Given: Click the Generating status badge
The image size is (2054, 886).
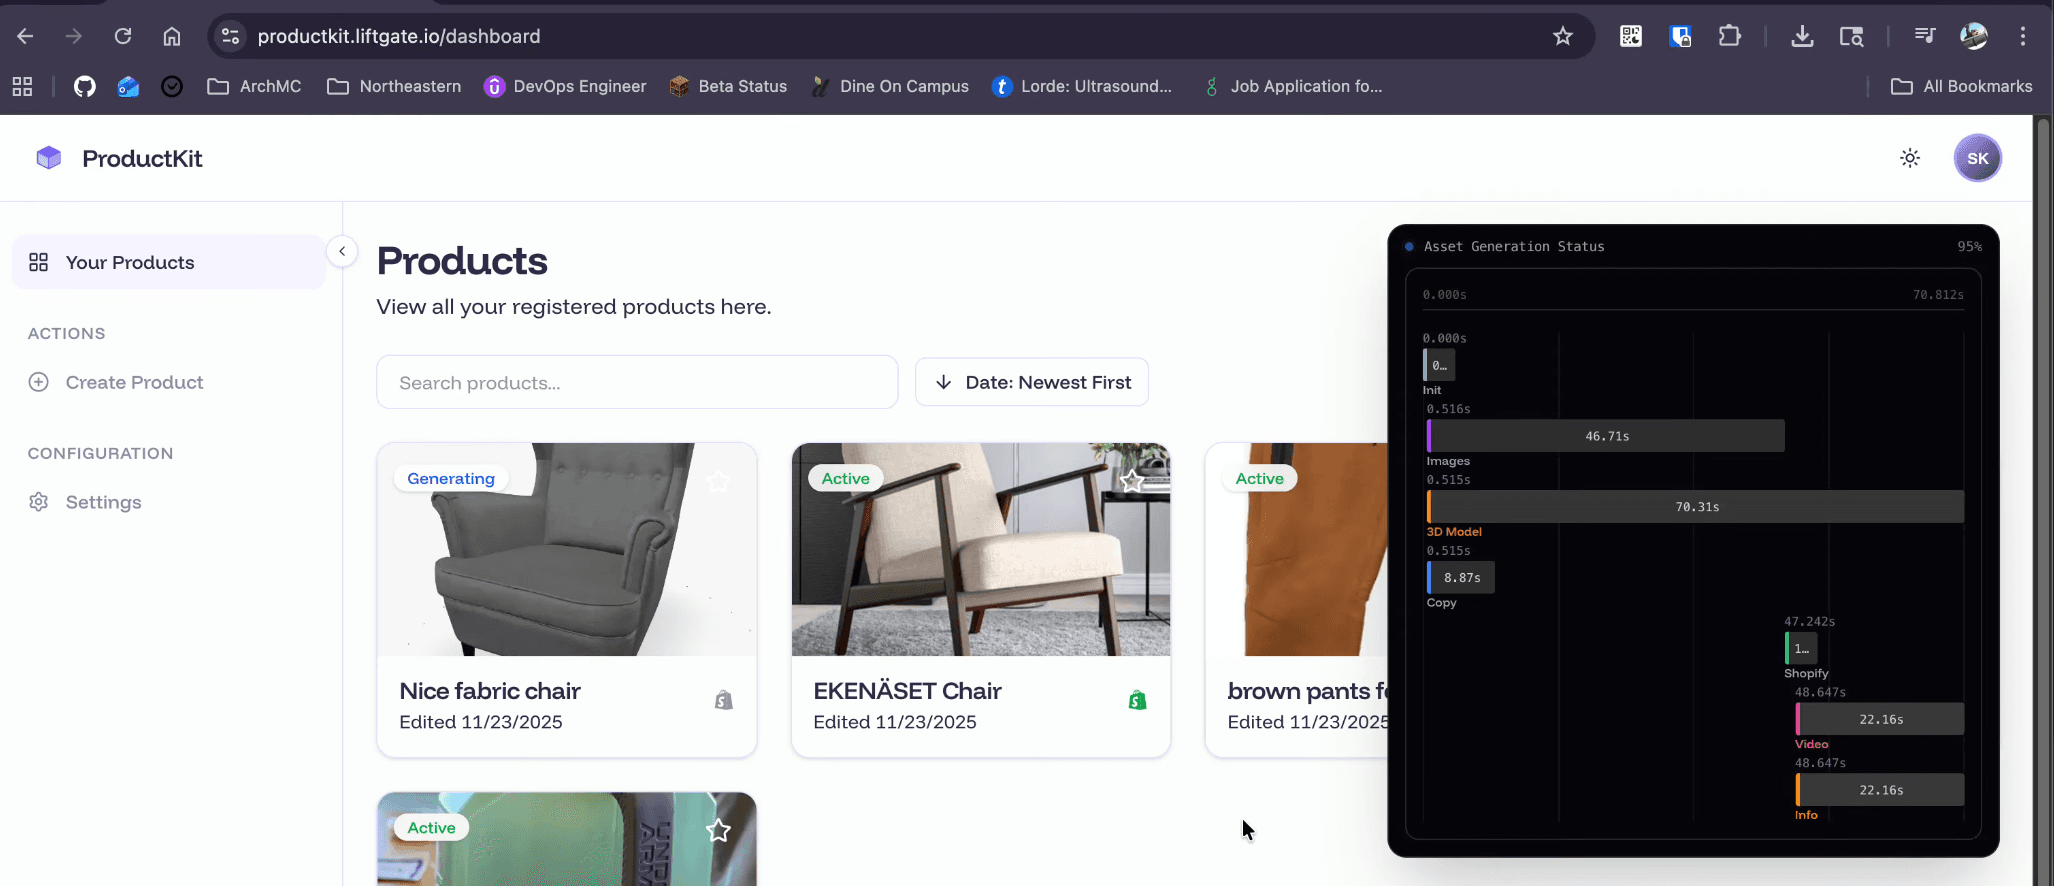Looking at the screenshot, I should 451,478.
